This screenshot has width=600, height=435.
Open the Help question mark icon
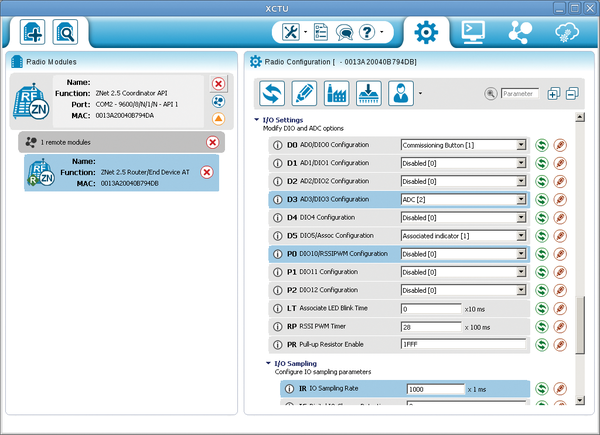click(367, 32)
